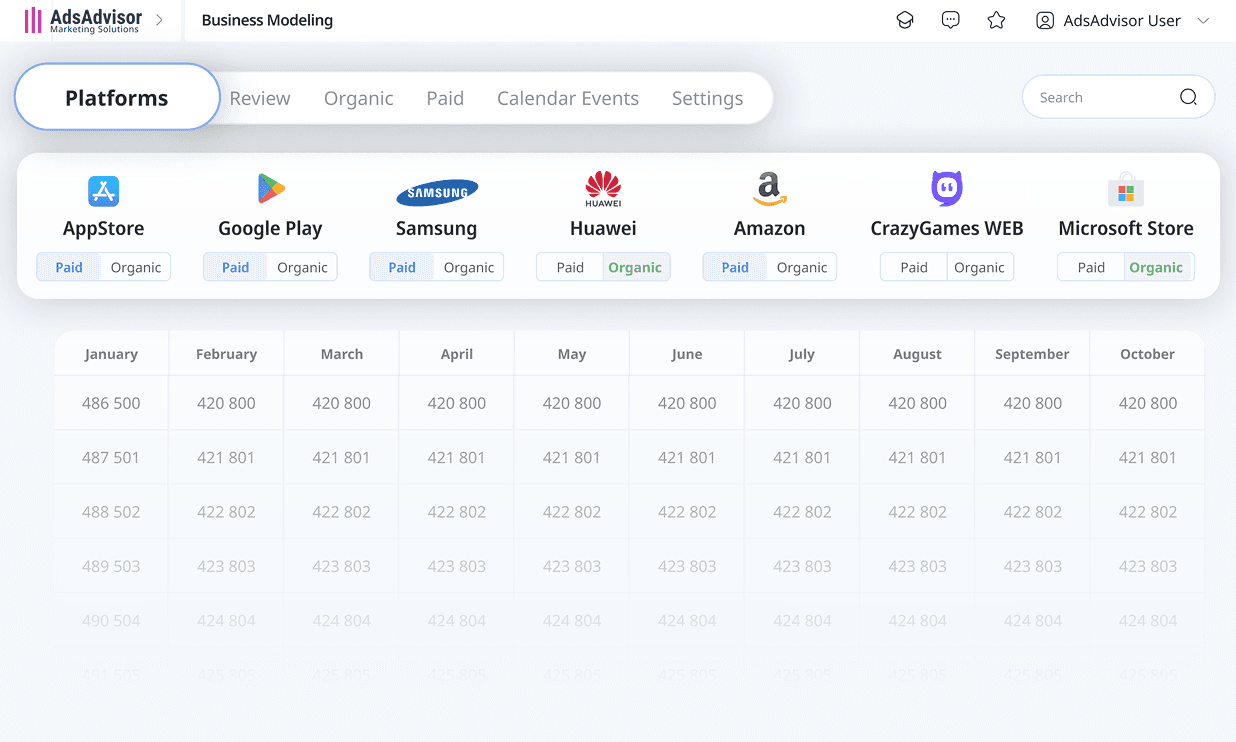1236x742 pixels.
Task: Click the May column header
Action: coord(572,354)
